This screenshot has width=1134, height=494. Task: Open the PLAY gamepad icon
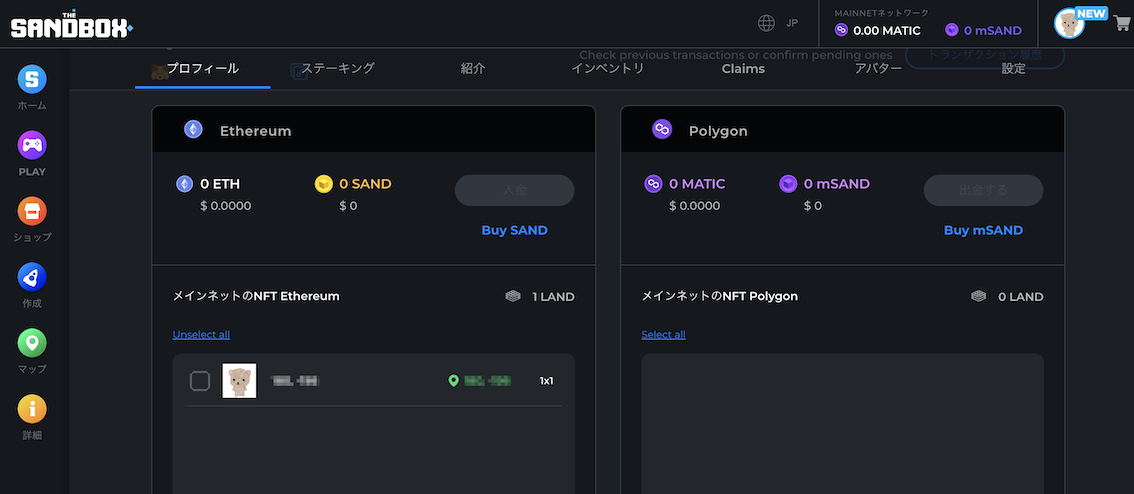[x=32, y=145]
